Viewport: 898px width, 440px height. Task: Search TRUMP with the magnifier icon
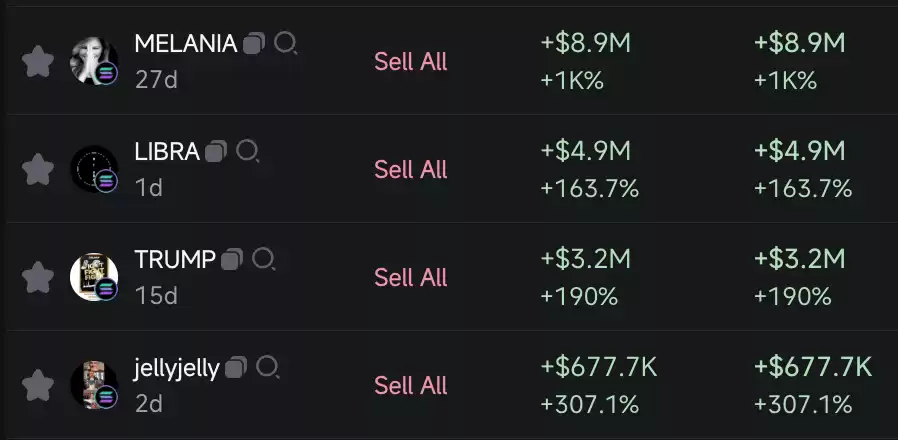pos(264,259)
